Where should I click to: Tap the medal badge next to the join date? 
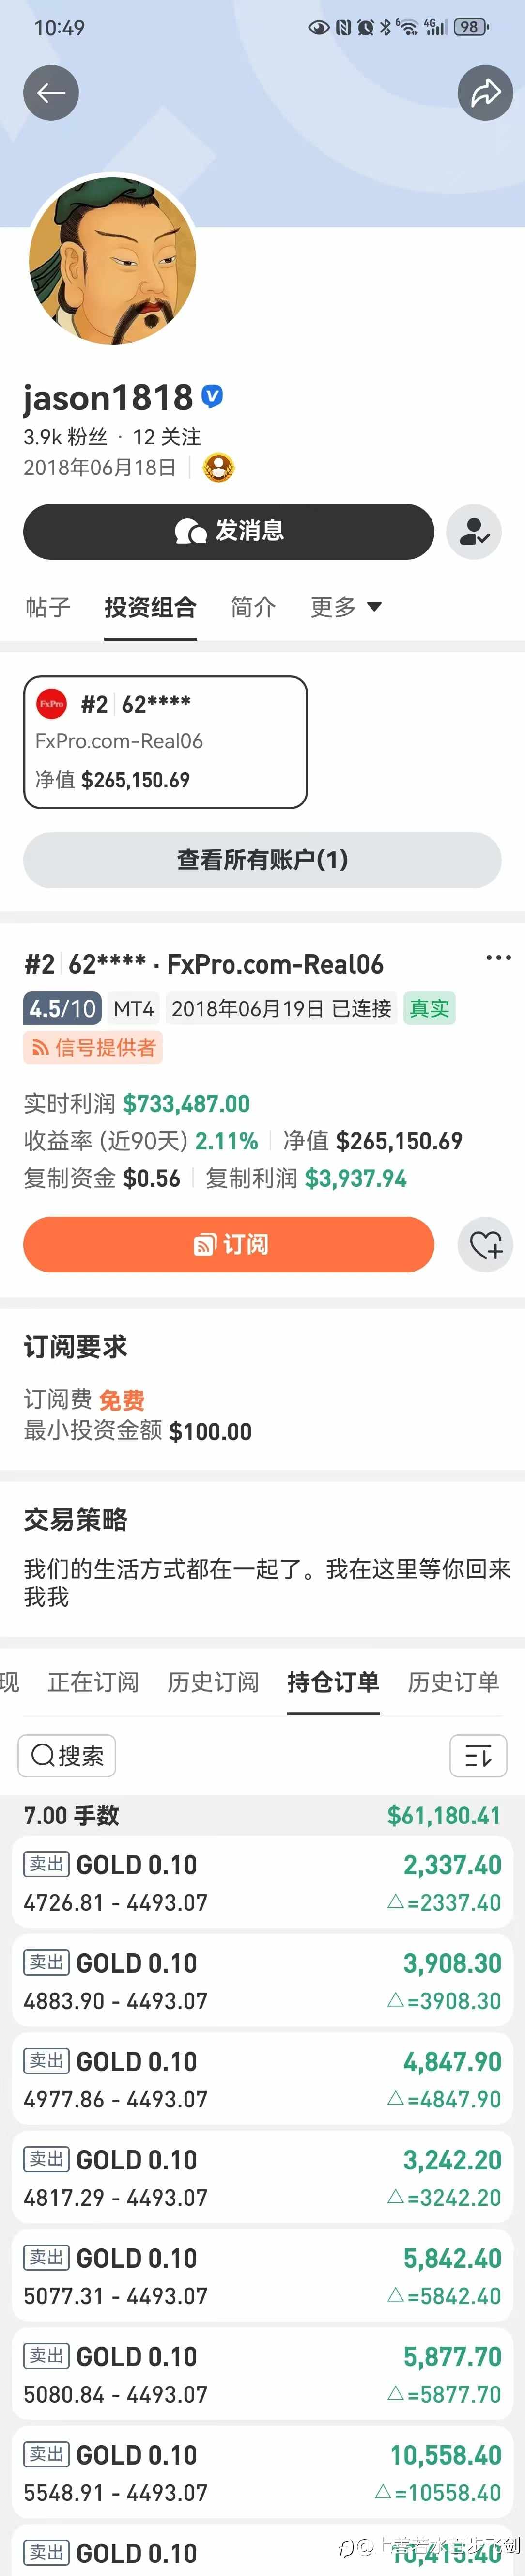216,466
